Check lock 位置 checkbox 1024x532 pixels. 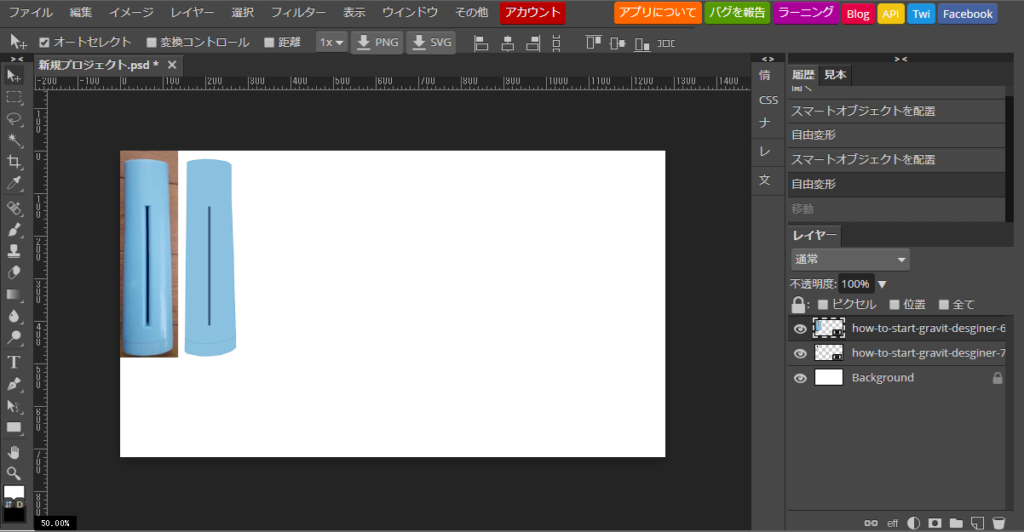[895, 304]
